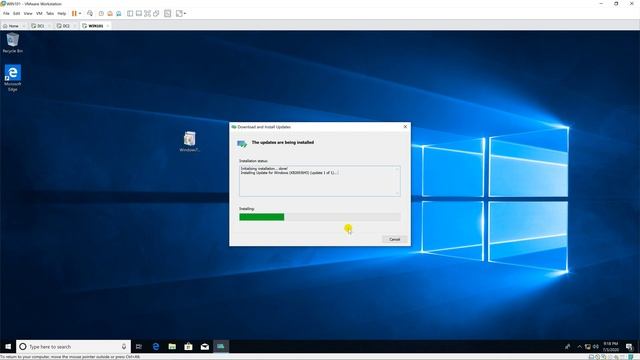Take a snapshot using the clock icon
640x360 pixels.
pos(101,13)
